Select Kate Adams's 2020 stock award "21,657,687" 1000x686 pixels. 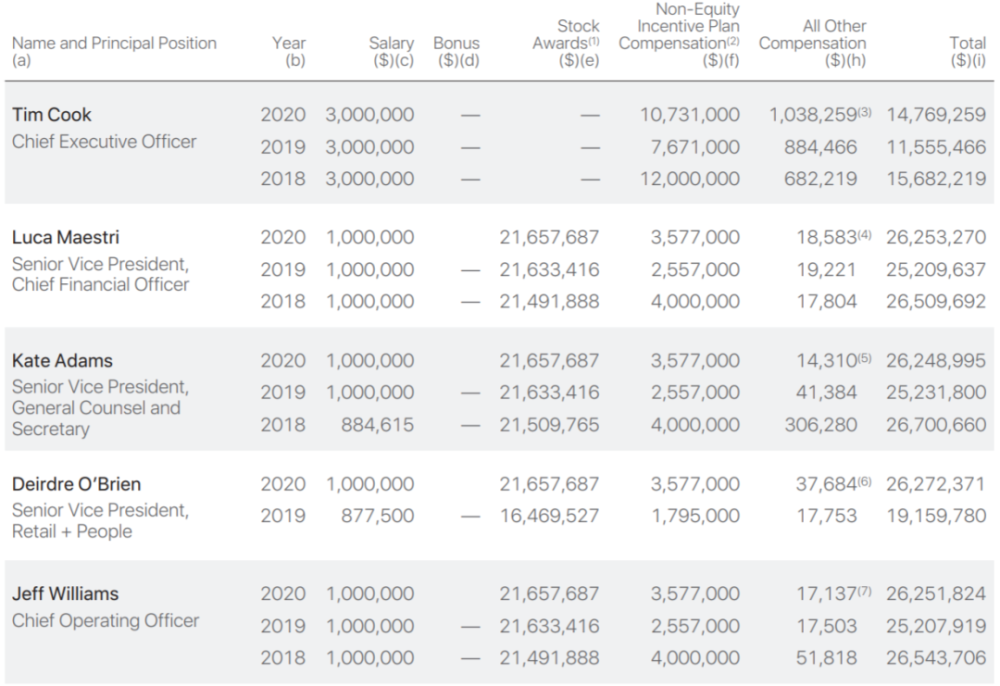pos(549,361)
